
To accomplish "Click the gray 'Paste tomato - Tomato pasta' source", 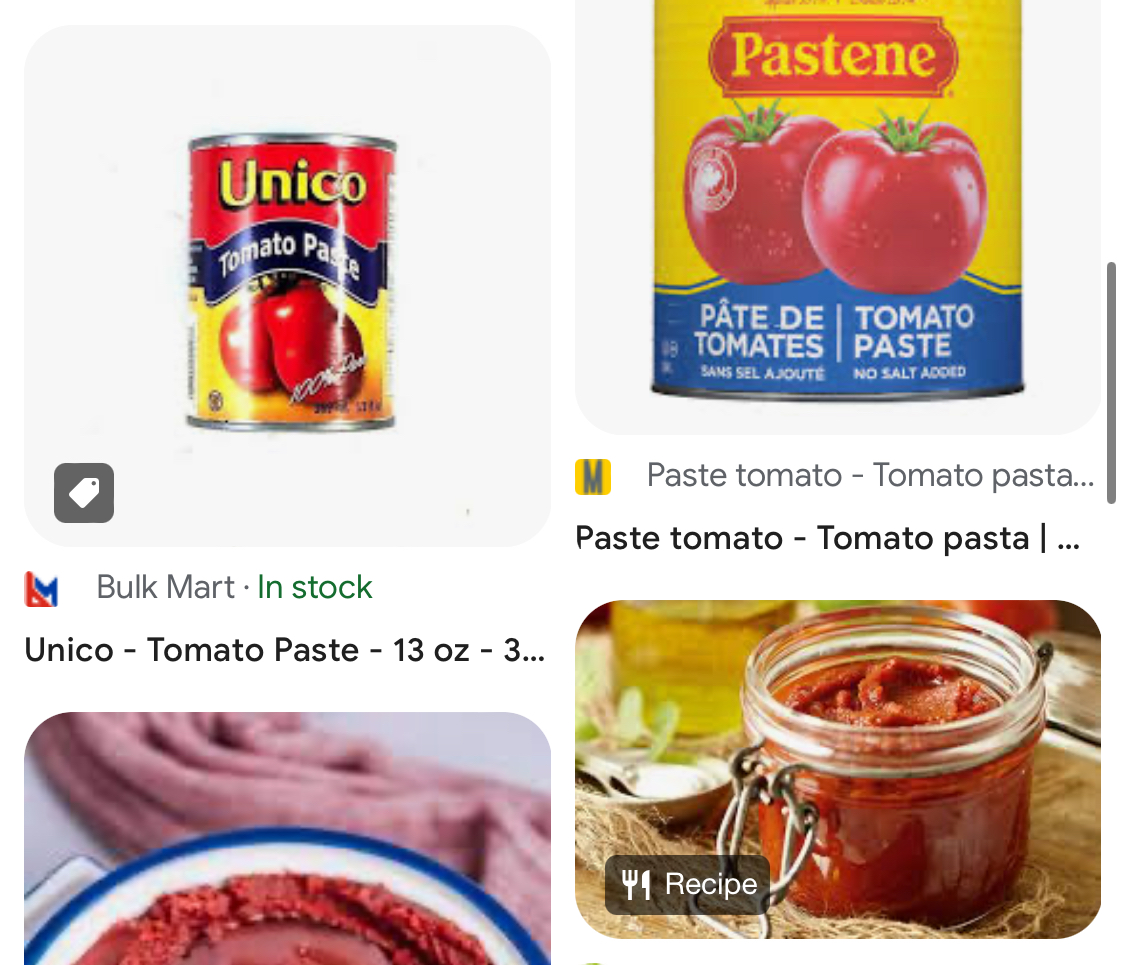I will tap(870, 475).
